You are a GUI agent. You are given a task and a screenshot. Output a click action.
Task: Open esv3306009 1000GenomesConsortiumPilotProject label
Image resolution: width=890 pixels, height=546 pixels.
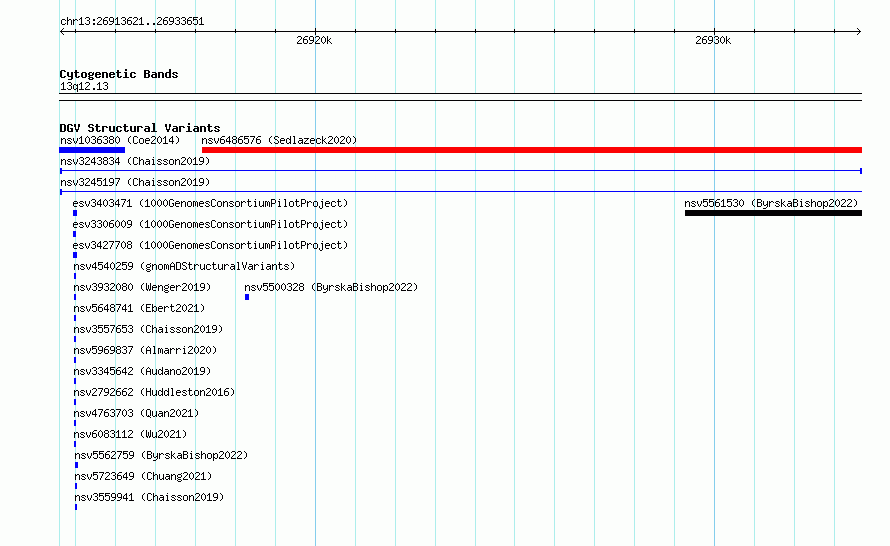pyautogui.click(x=210, y=224)
